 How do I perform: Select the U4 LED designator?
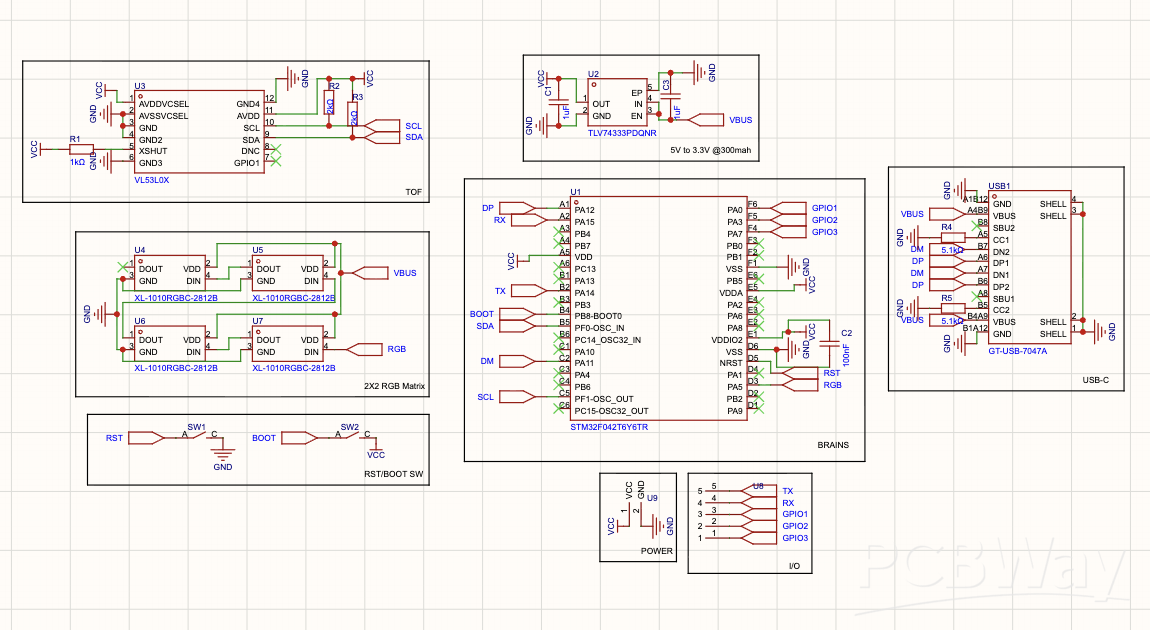[140, 250]
